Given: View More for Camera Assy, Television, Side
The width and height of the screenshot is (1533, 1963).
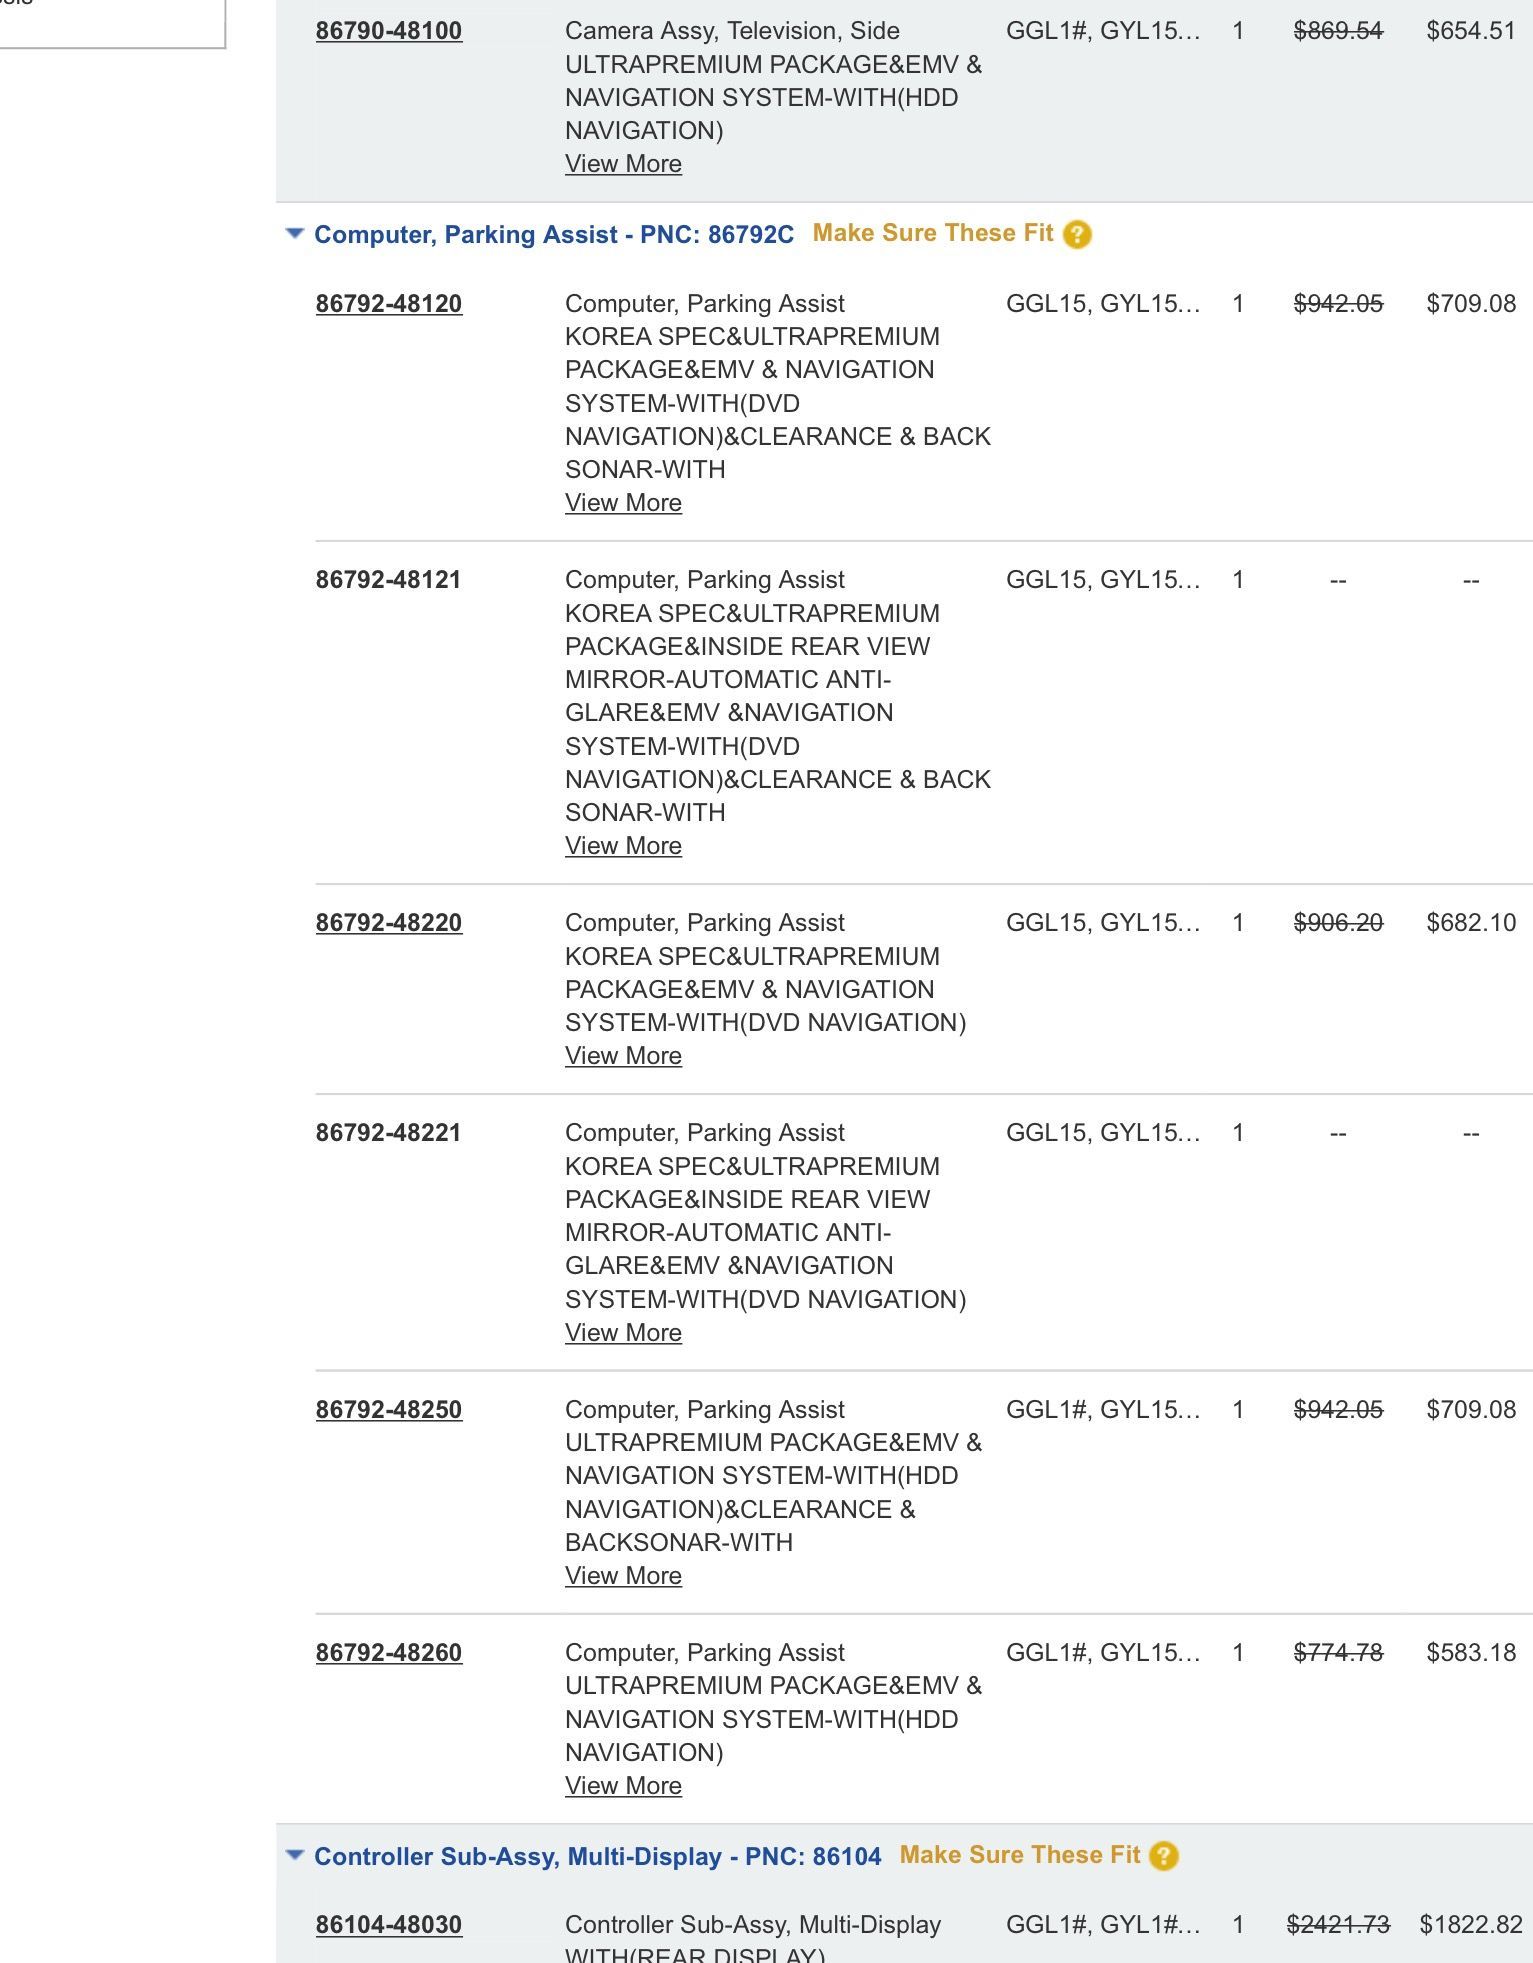Looking at the screenshot, I should tap(623, 164).
